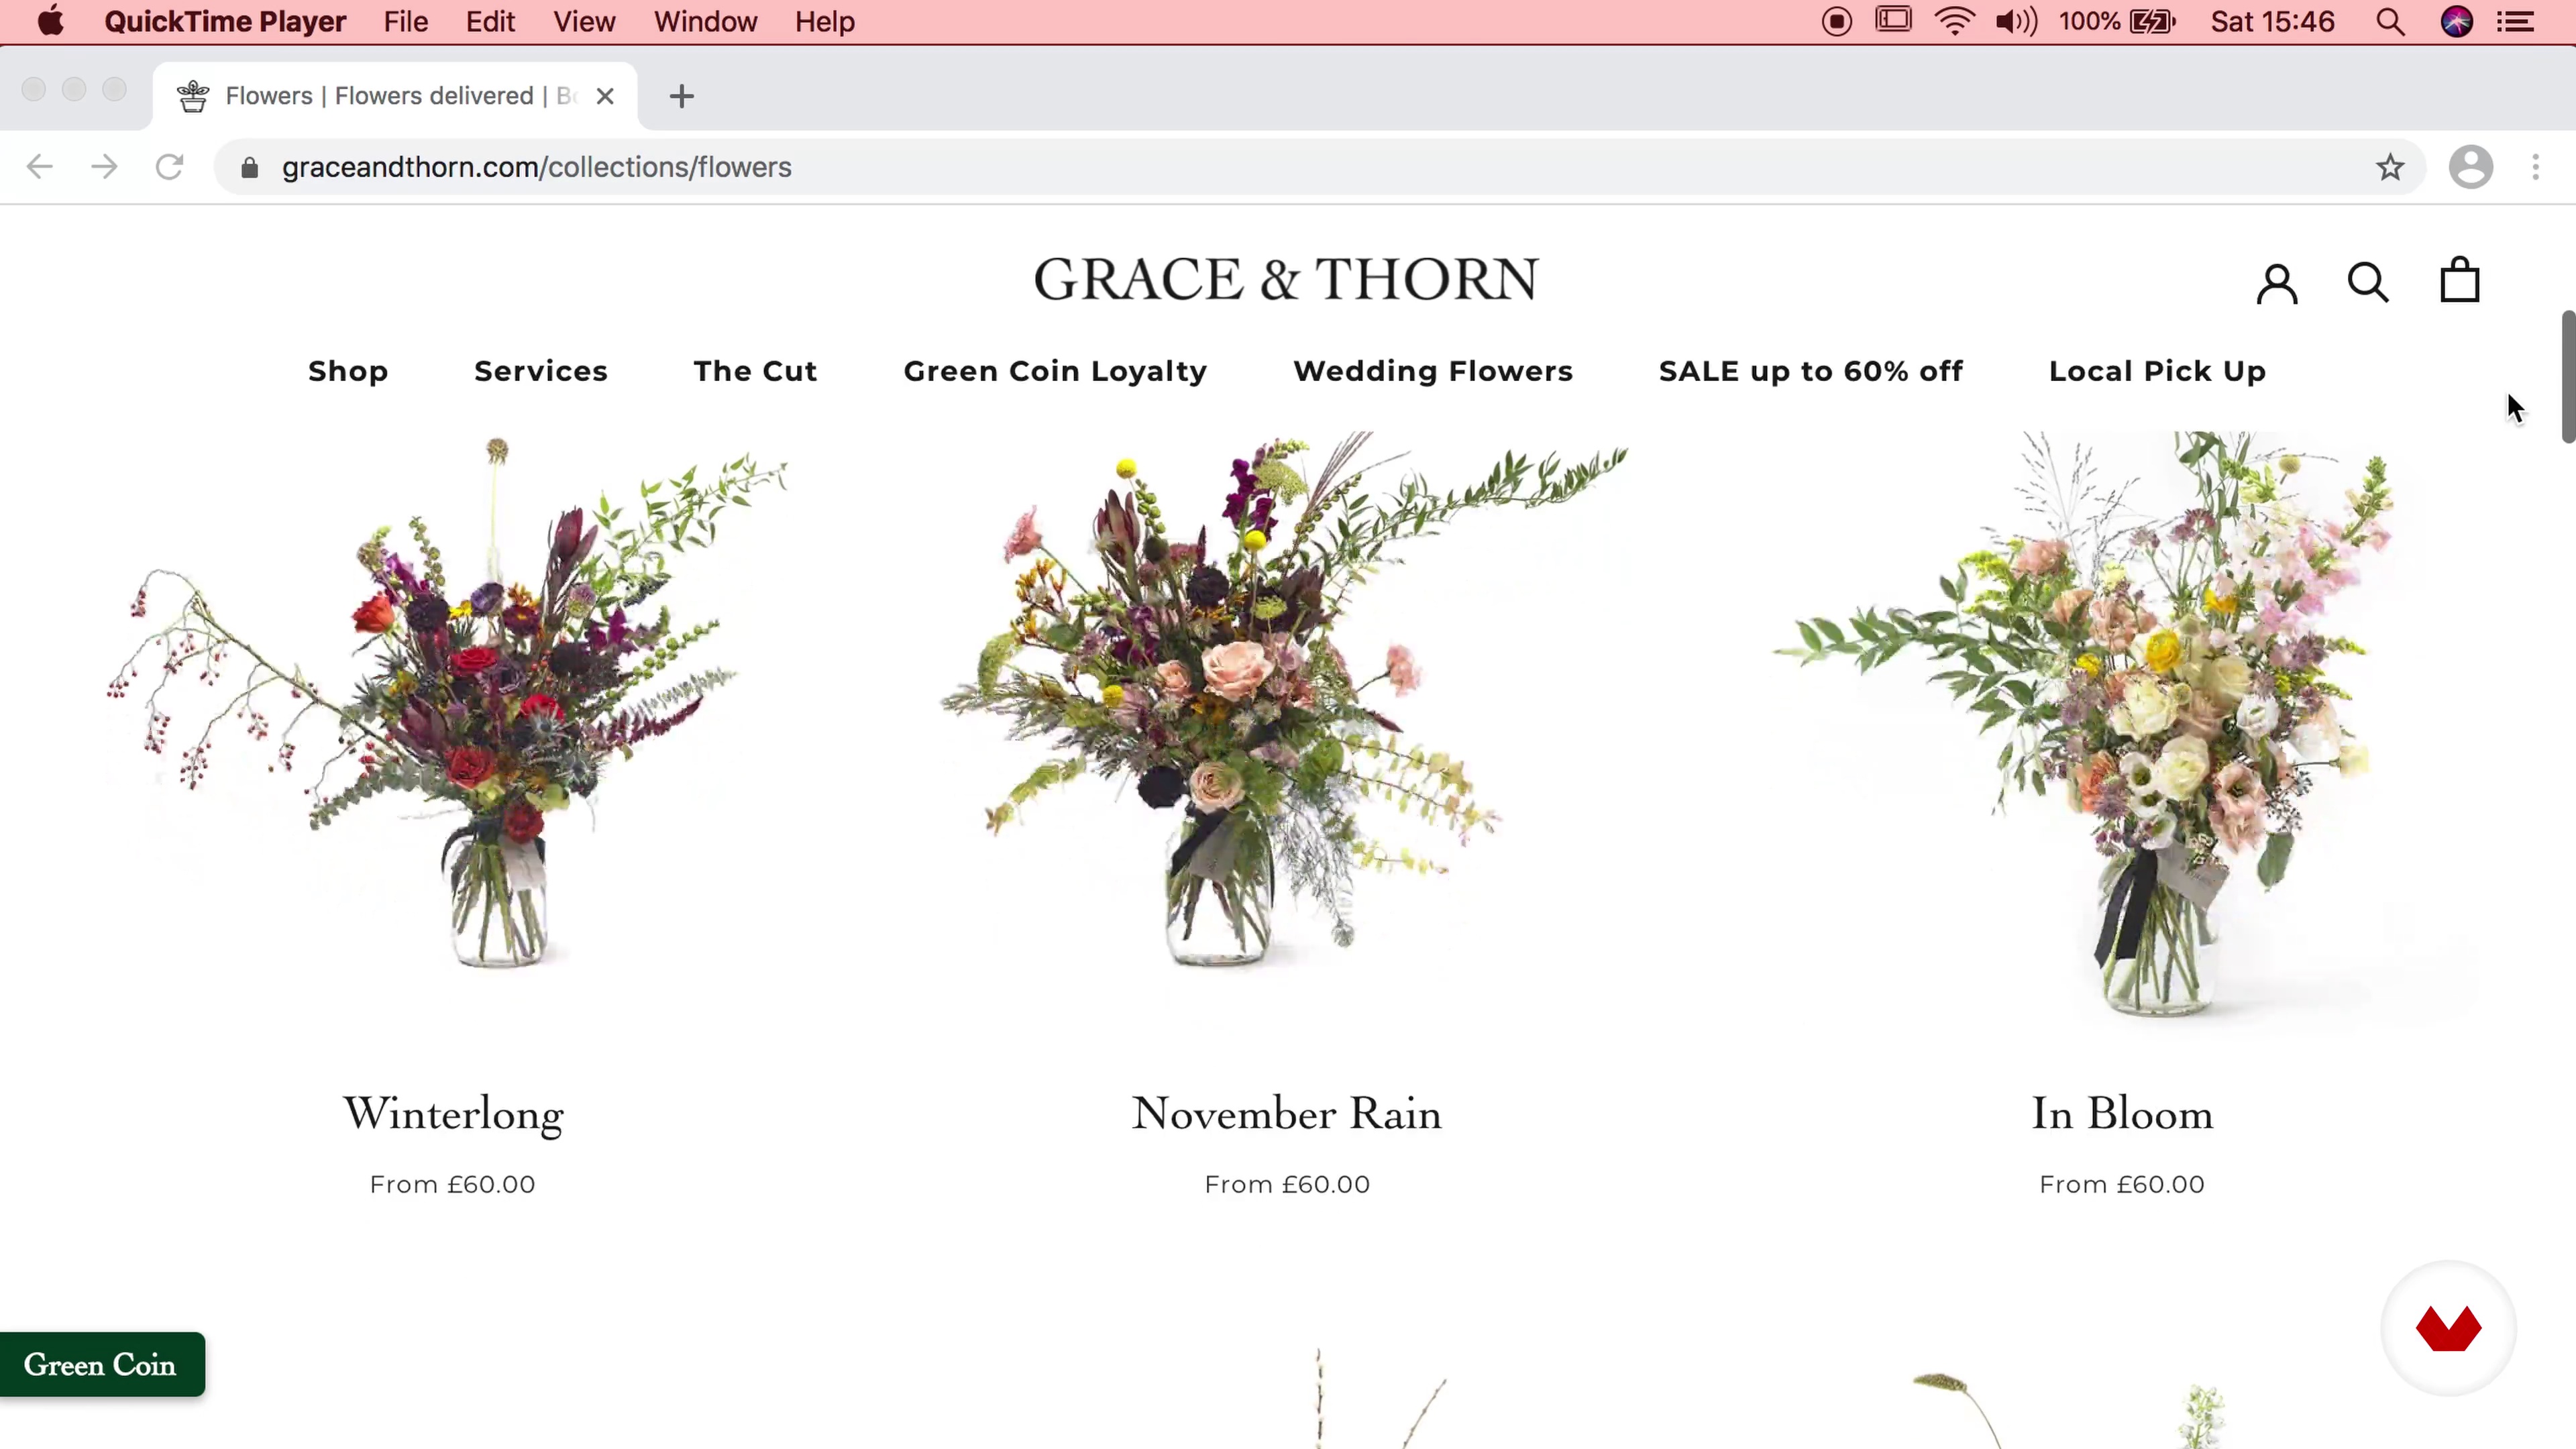The image size is (2576, 1449).
Task: Click the Flowers browser tab
Action: click(x=395, y=96)
